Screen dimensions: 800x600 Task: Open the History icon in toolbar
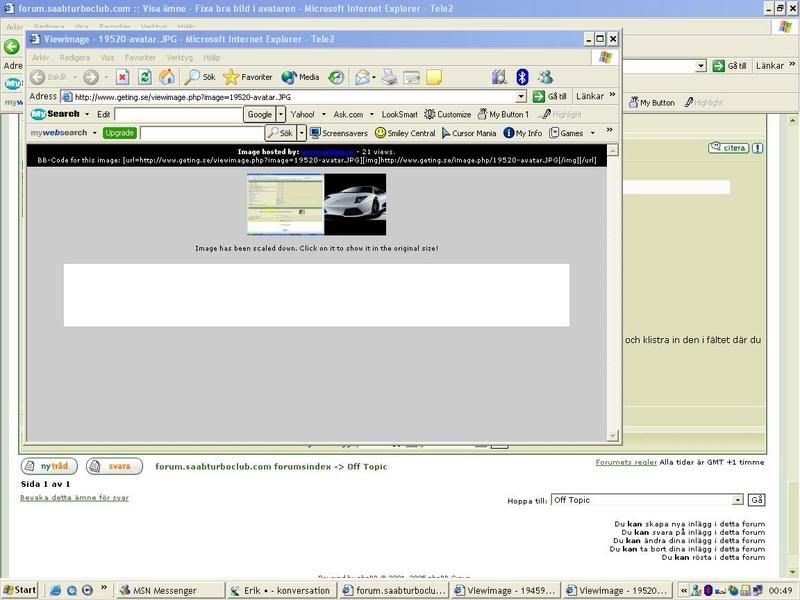(x=336, y=77)
